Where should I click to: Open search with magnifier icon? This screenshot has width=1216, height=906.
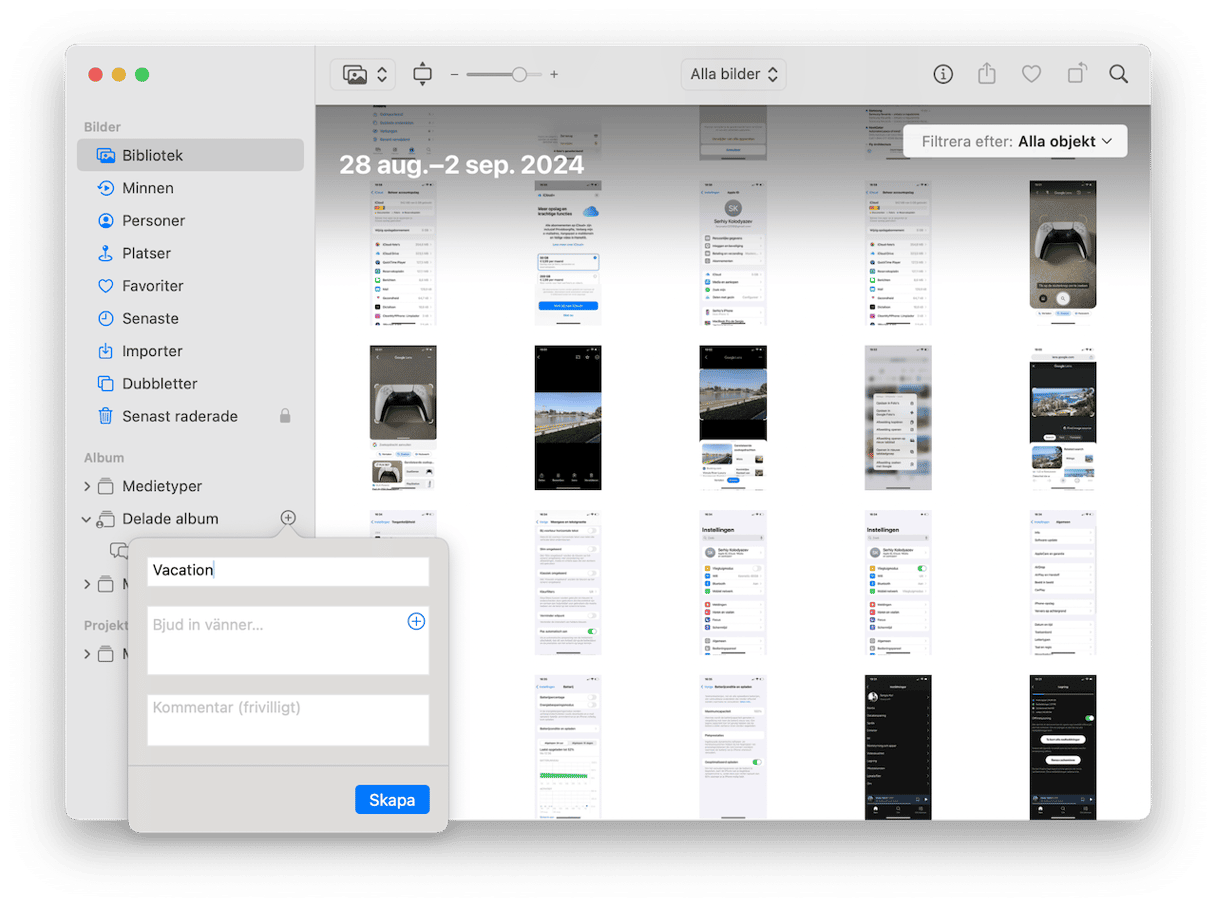[1119, 74]
